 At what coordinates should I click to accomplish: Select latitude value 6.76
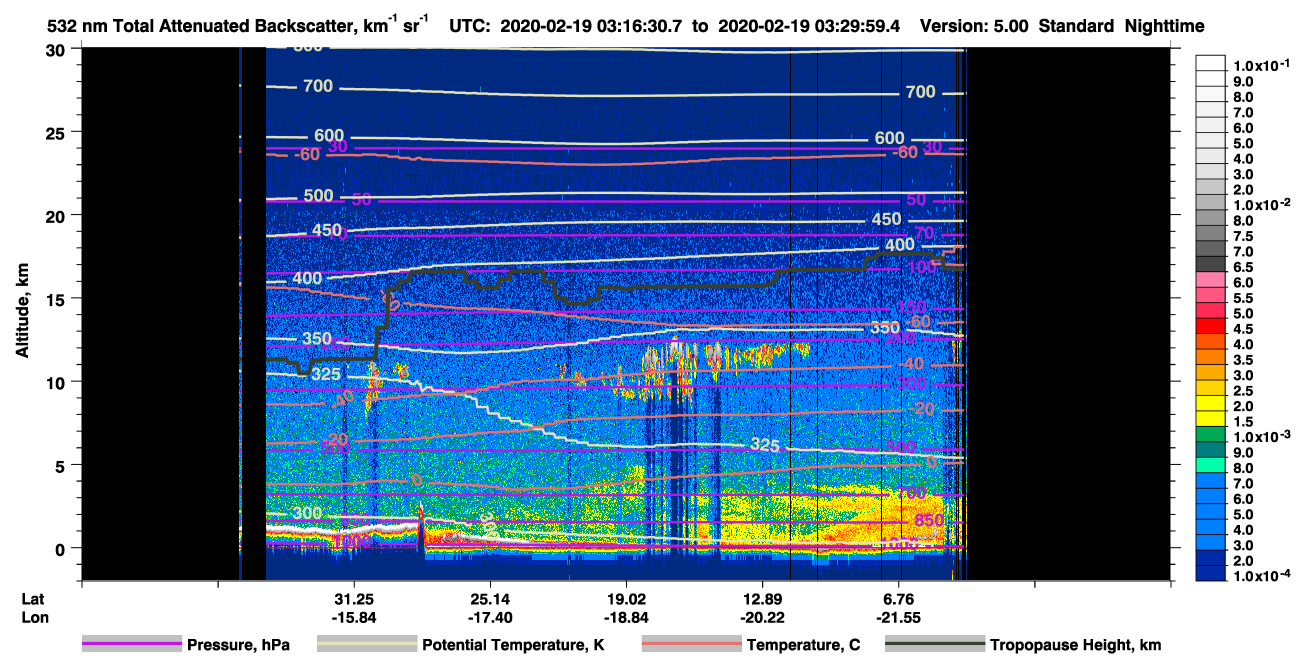900,599
